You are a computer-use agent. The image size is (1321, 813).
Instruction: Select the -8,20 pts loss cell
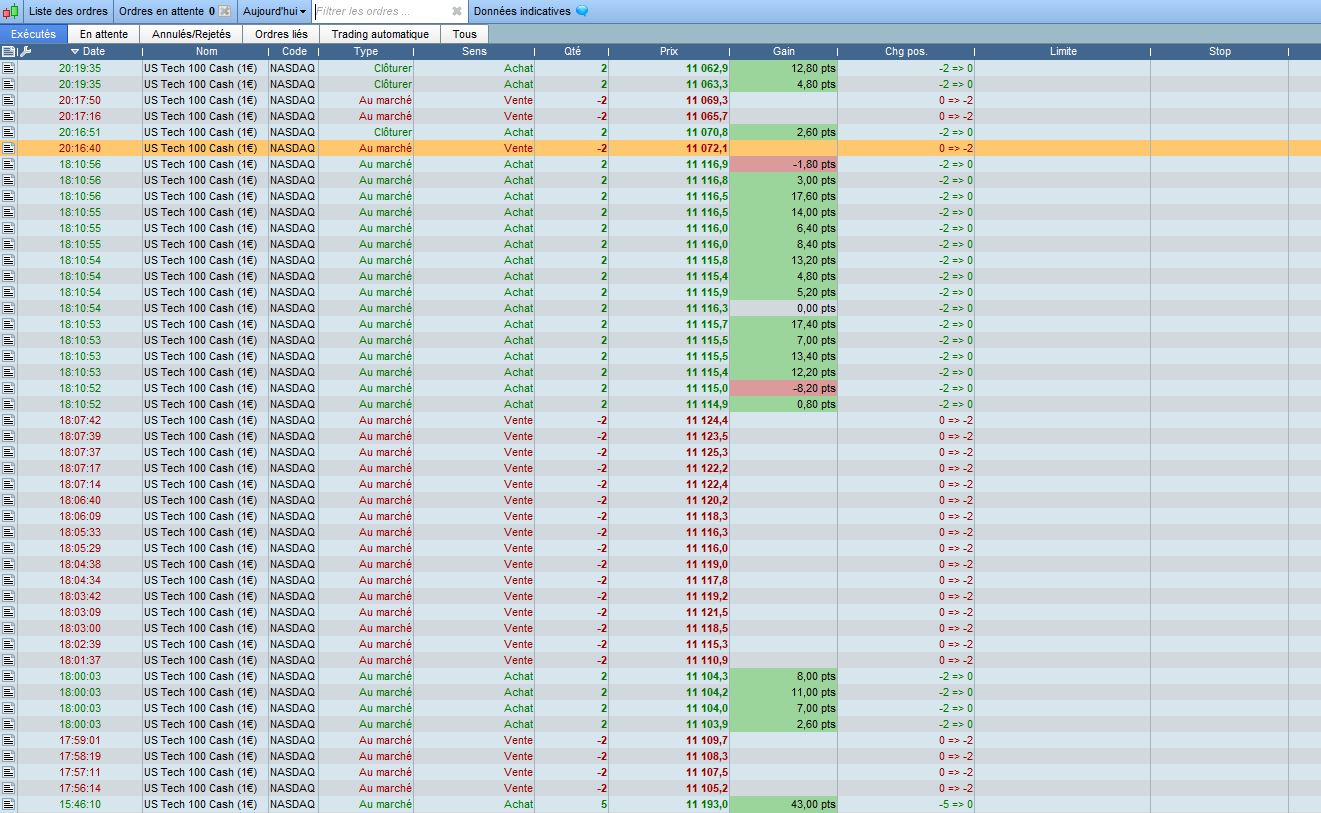pyautogui.click(x=784, y=388)
